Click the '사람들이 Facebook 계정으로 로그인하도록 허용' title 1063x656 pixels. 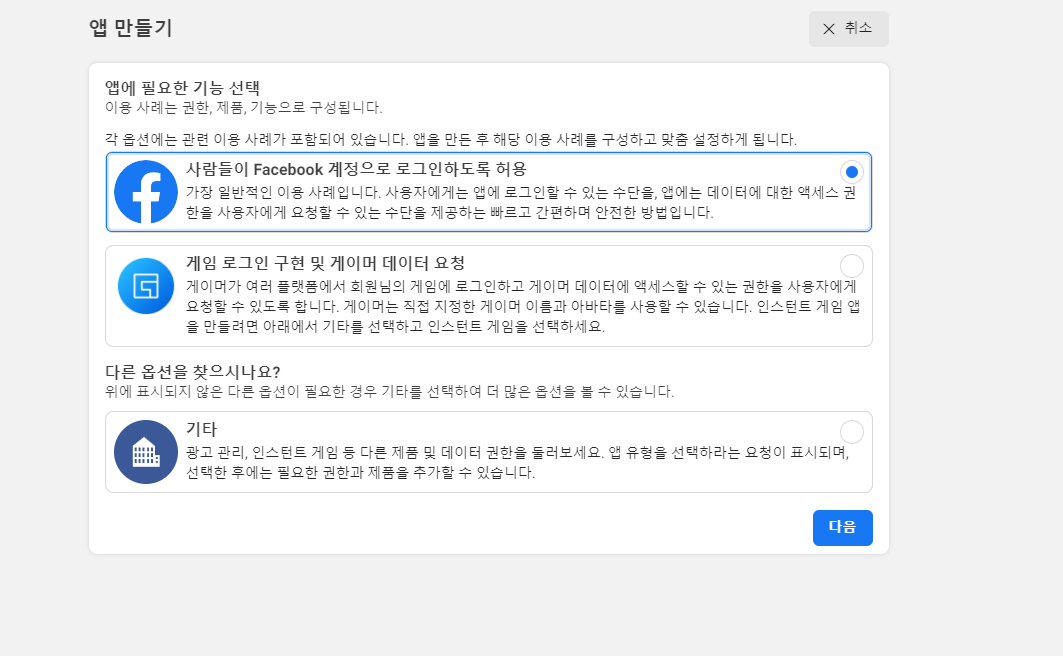356,169
